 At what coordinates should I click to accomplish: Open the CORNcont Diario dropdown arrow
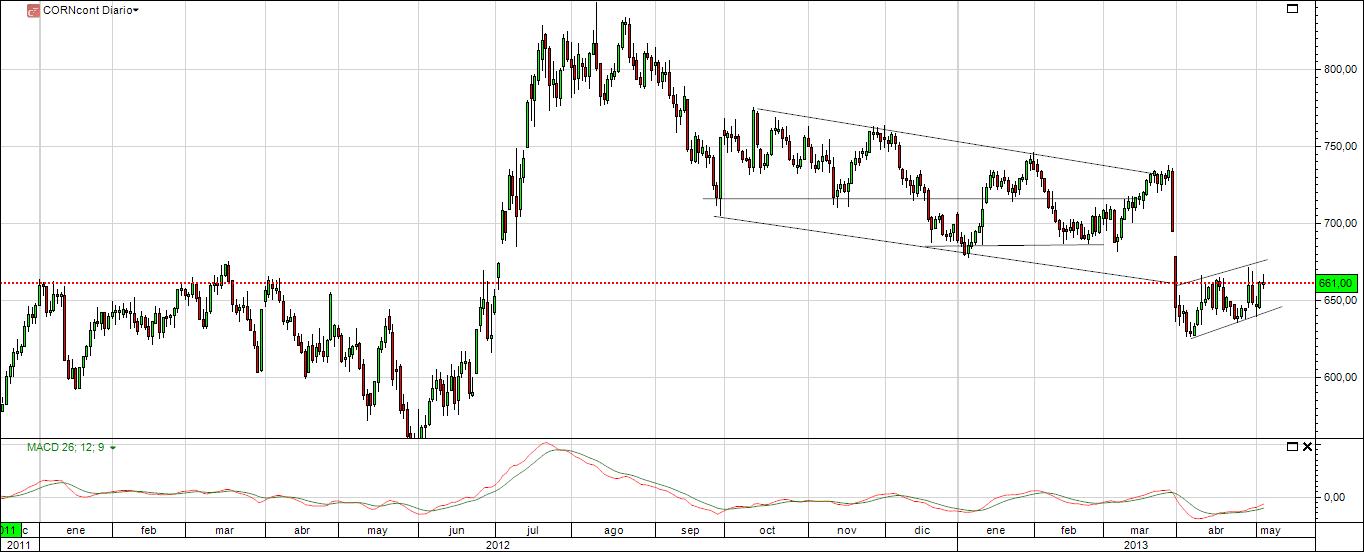tap(136, 10)
